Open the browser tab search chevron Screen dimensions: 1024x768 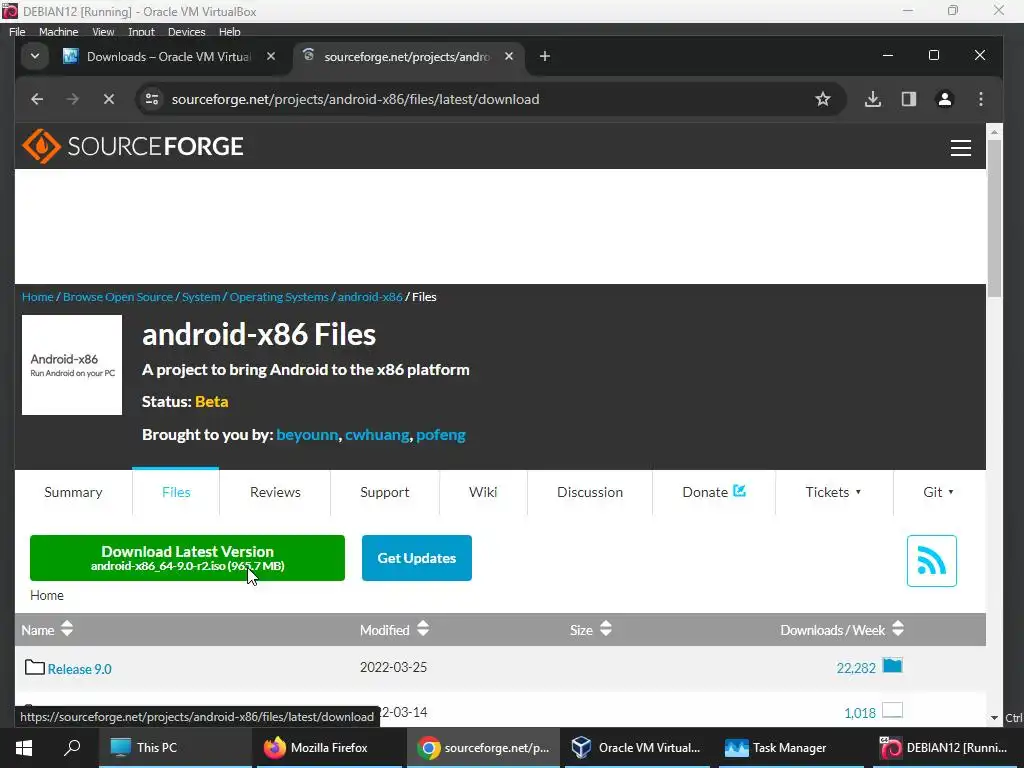click(x=35, y=56)
